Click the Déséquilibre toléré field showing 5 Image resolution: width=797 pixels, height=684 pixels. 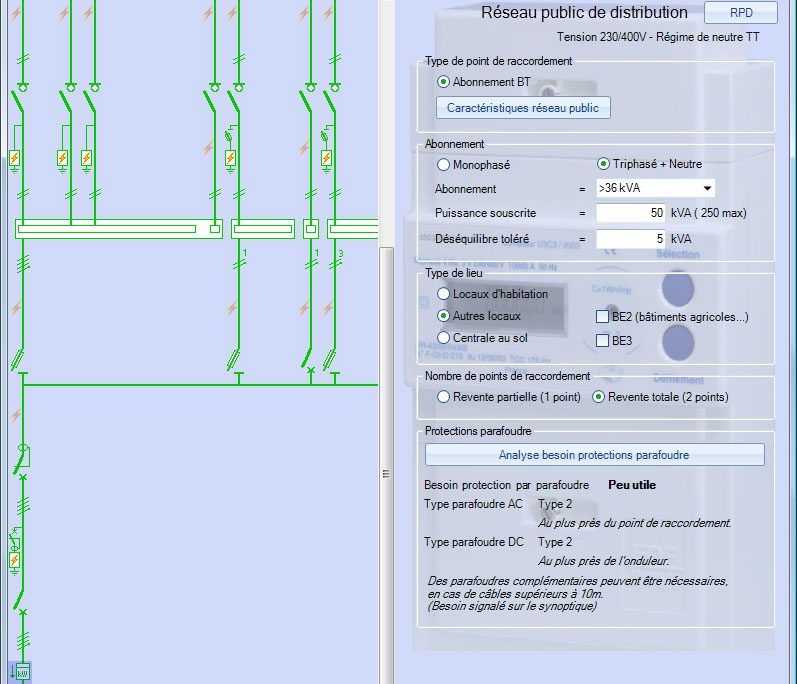(x=631, y=239)
